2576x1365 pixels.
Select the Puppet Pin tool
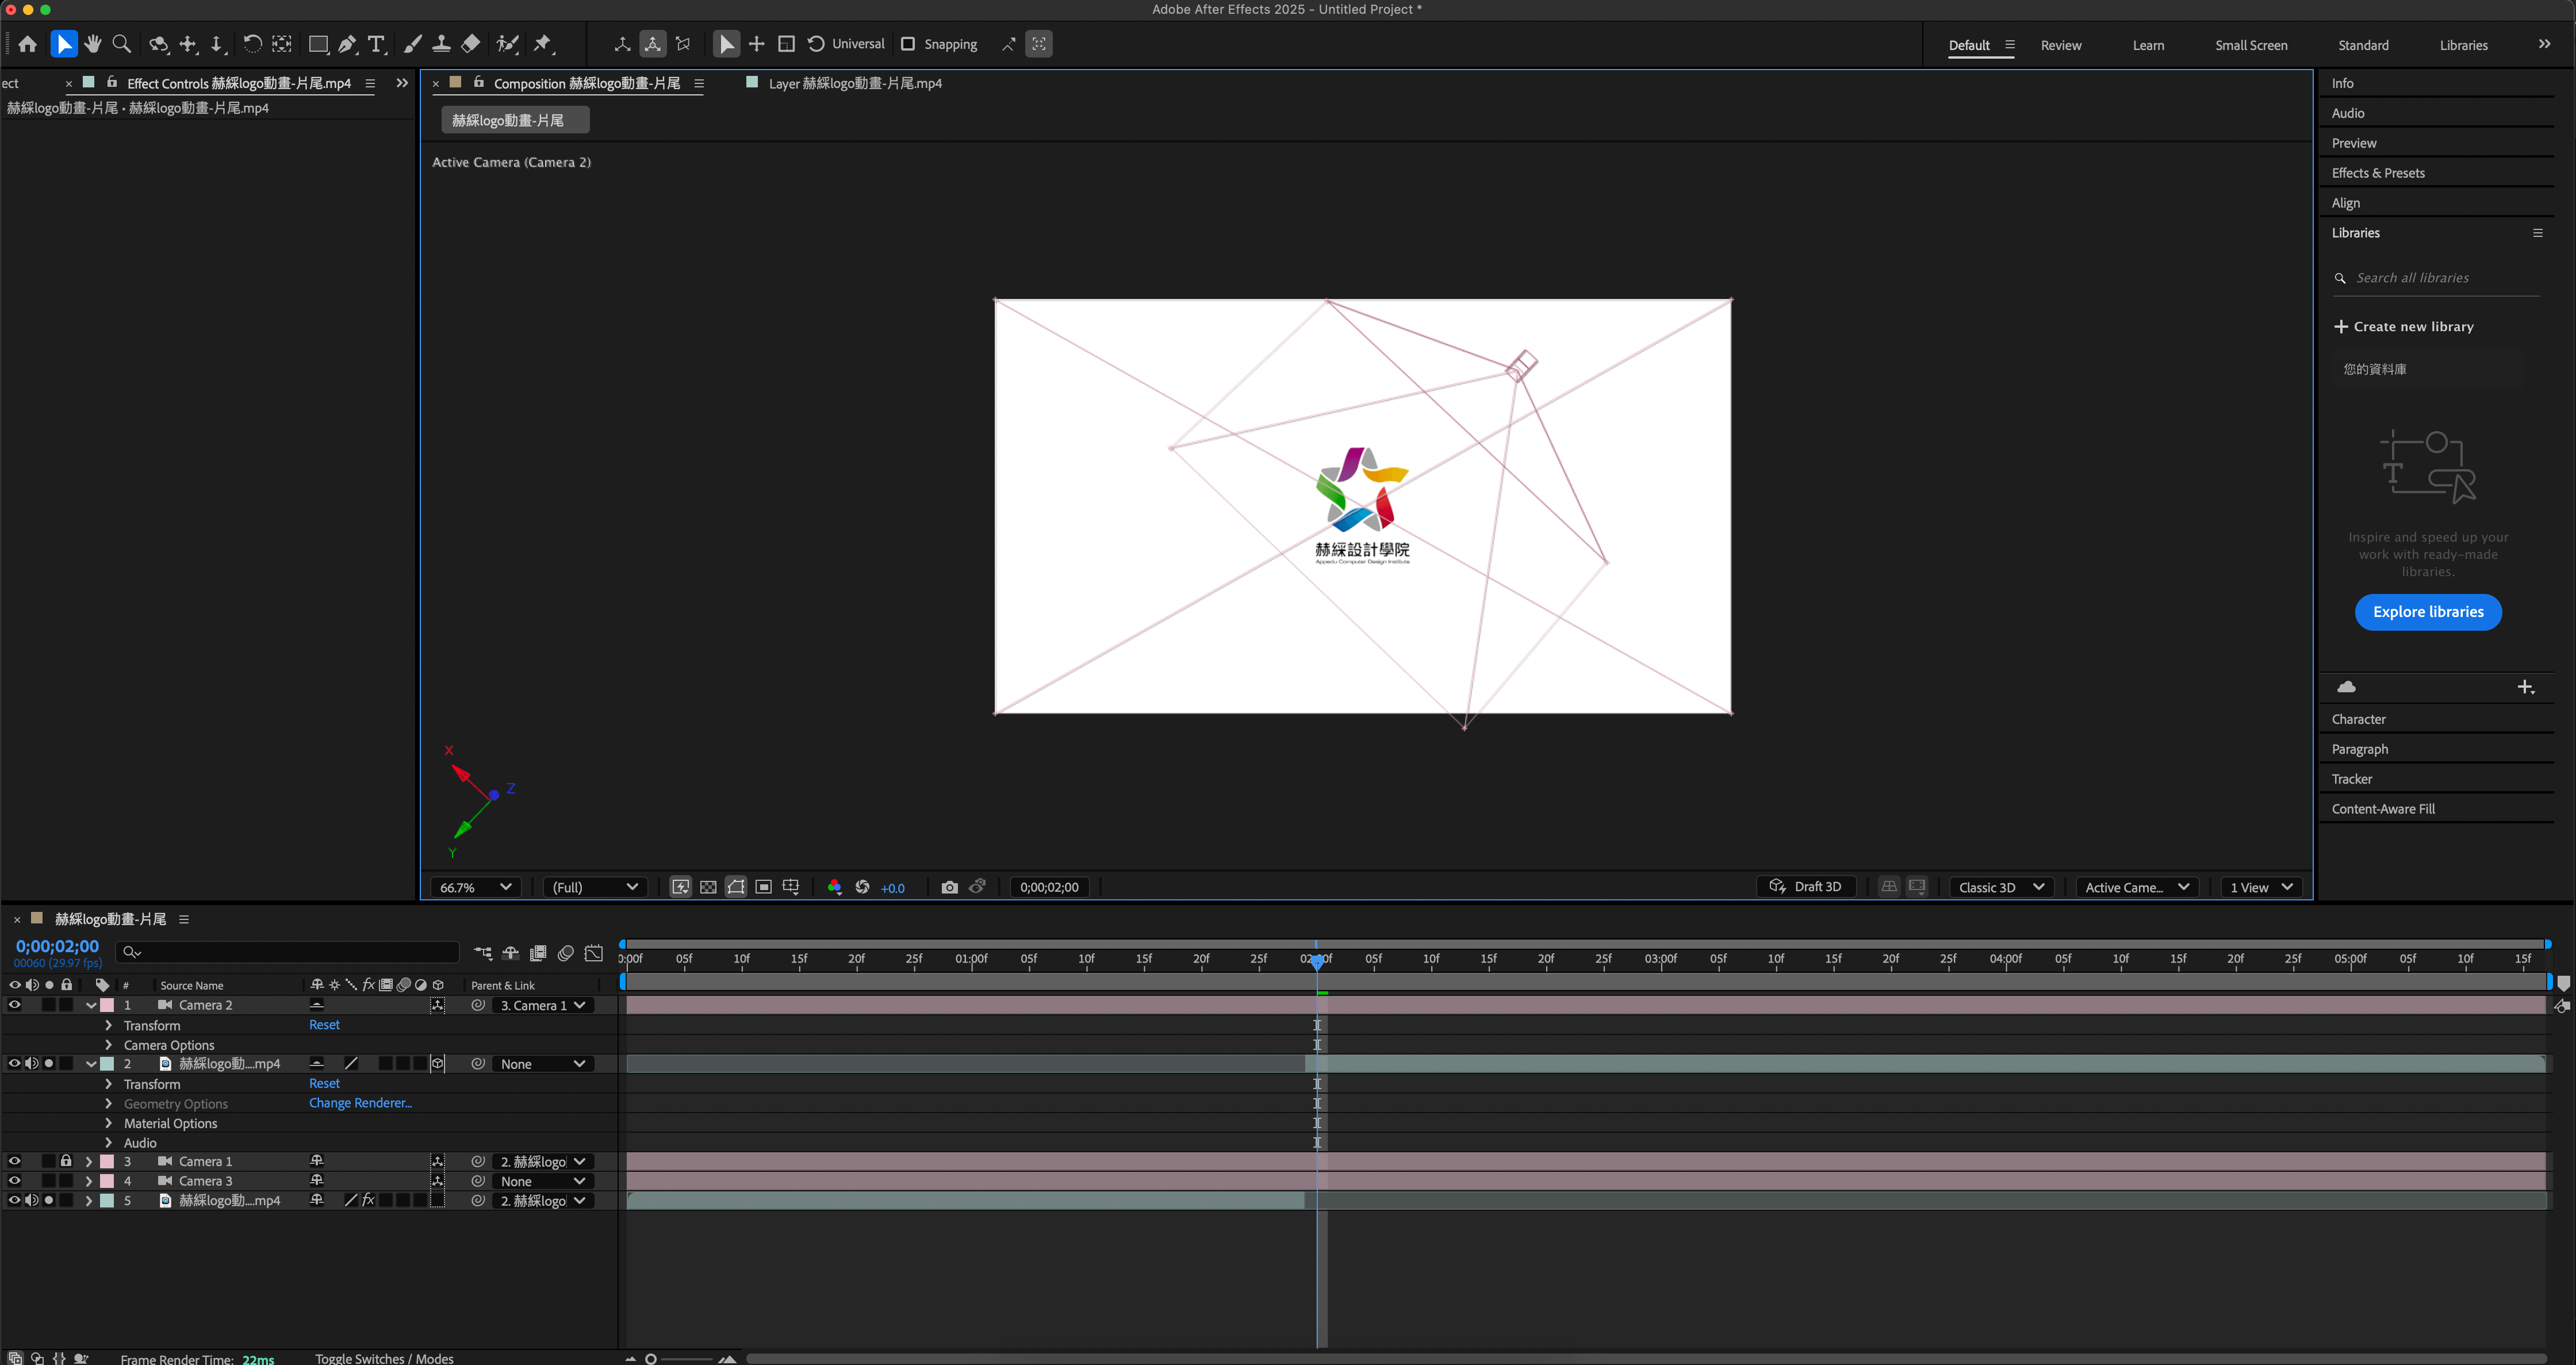coord(543,44)
